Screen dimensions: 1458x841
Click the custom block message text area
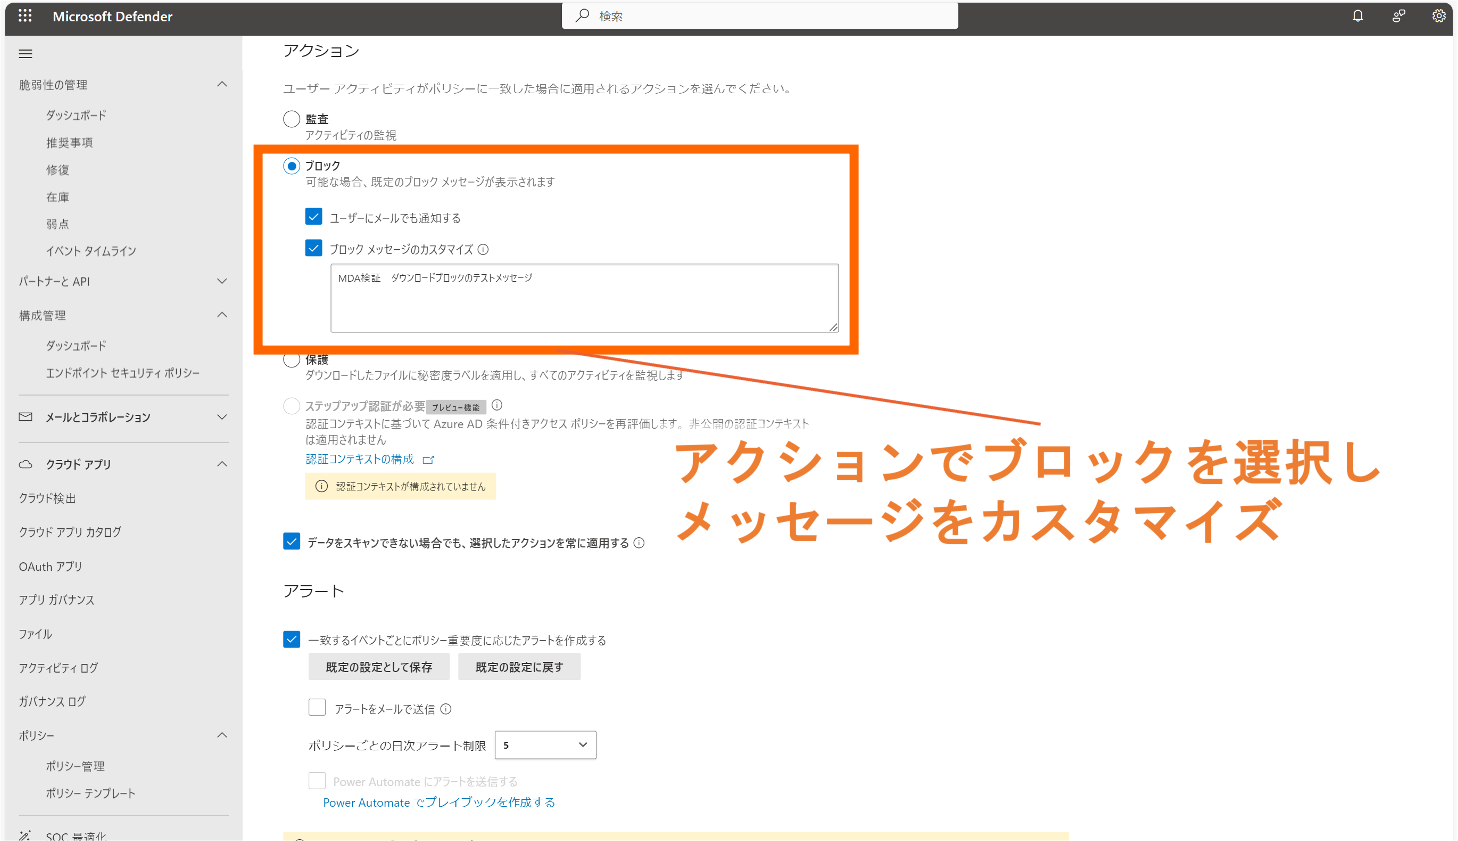(584, 298)
